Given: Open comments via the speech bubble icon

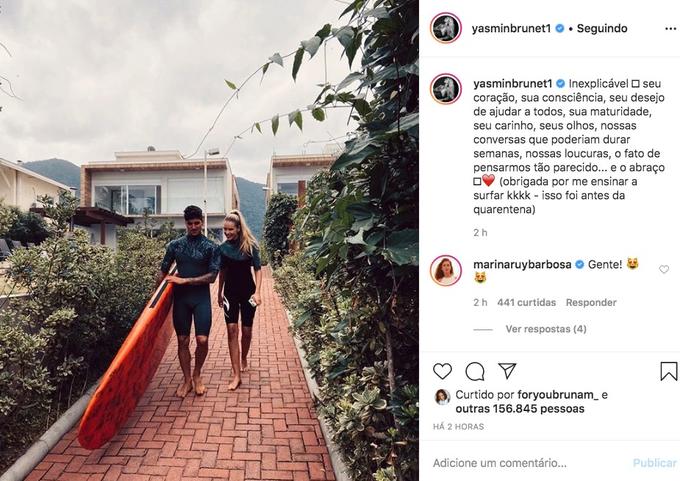Looking at the screenshot, I should 475,371.
